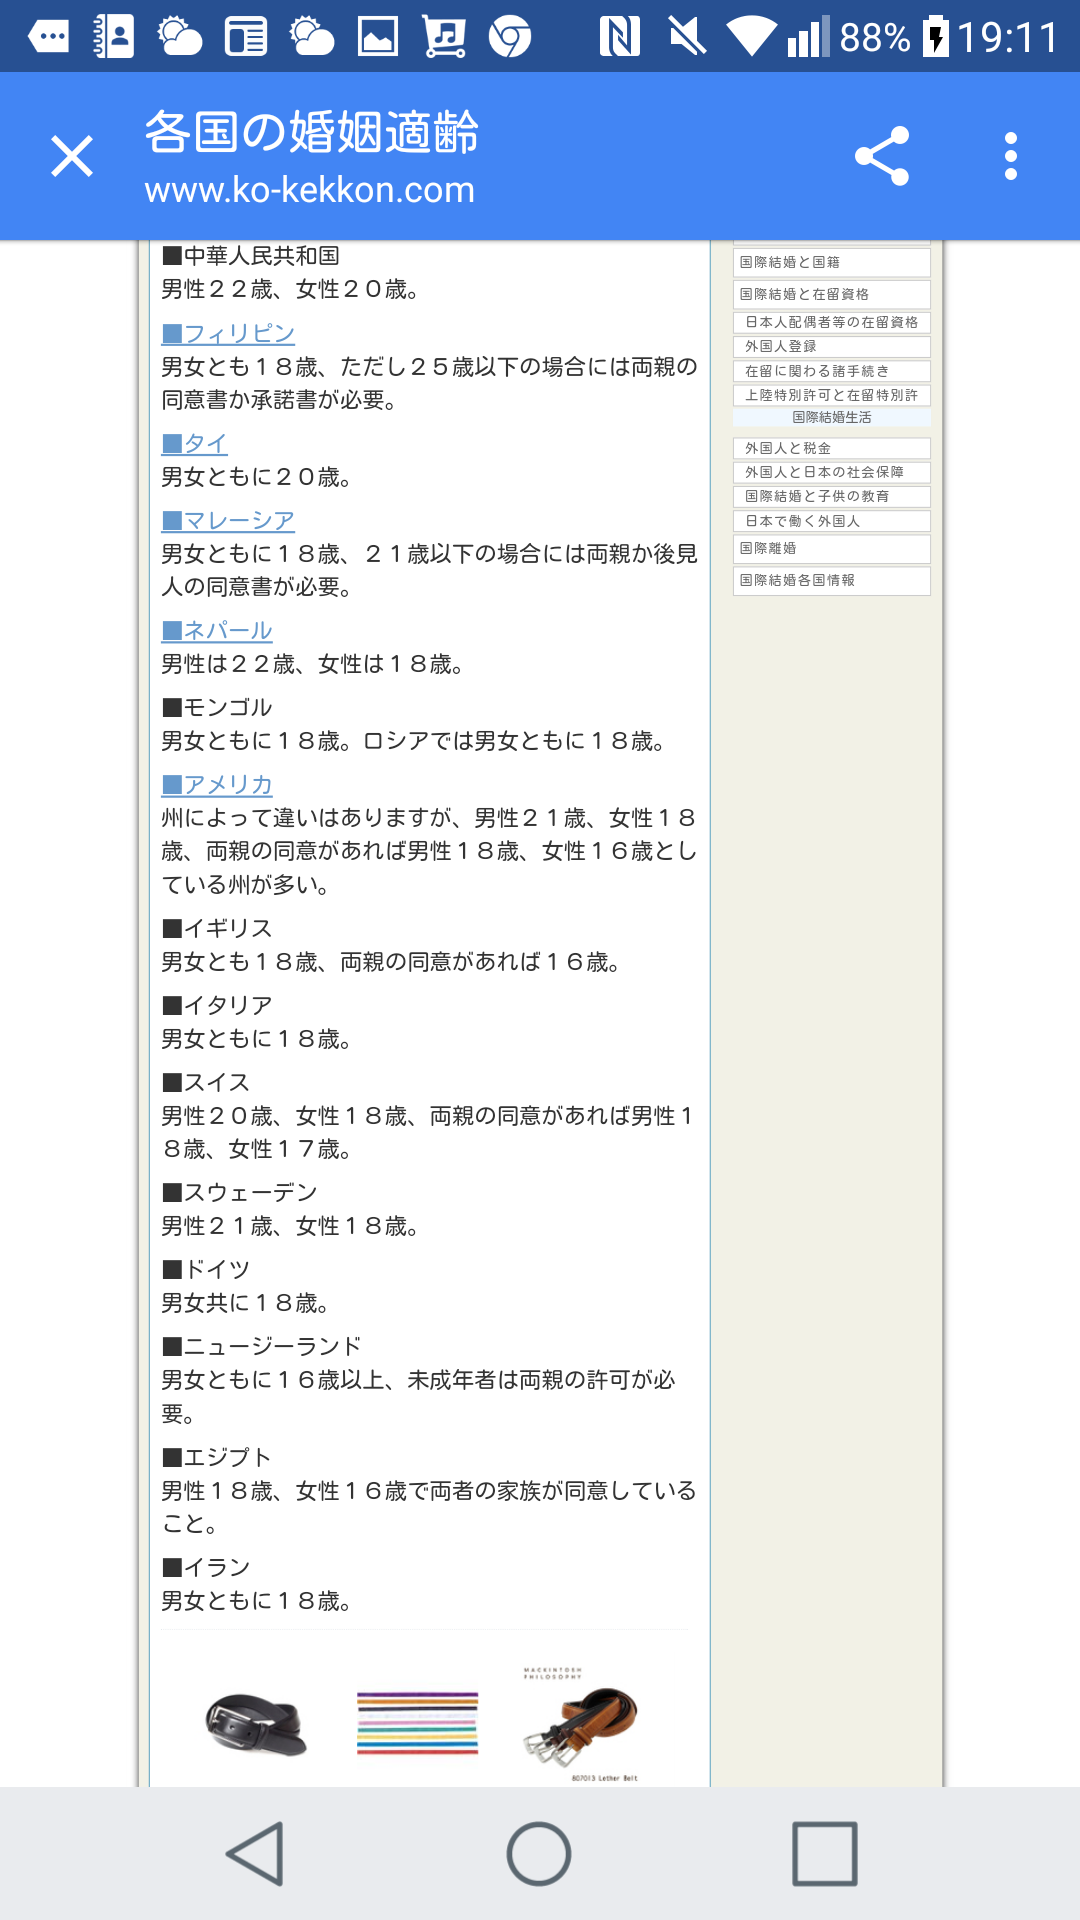The height and width of the screenshot is (1920, 1080).
Task: Tap the contacts notification icon in status bar
Action: pos(114,37)
